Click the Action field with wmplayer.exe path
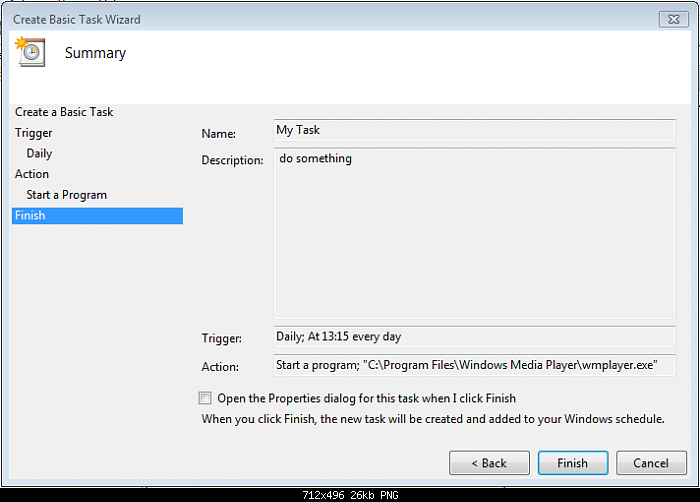Viewport: 700px width, 502px height. (474, 365)
